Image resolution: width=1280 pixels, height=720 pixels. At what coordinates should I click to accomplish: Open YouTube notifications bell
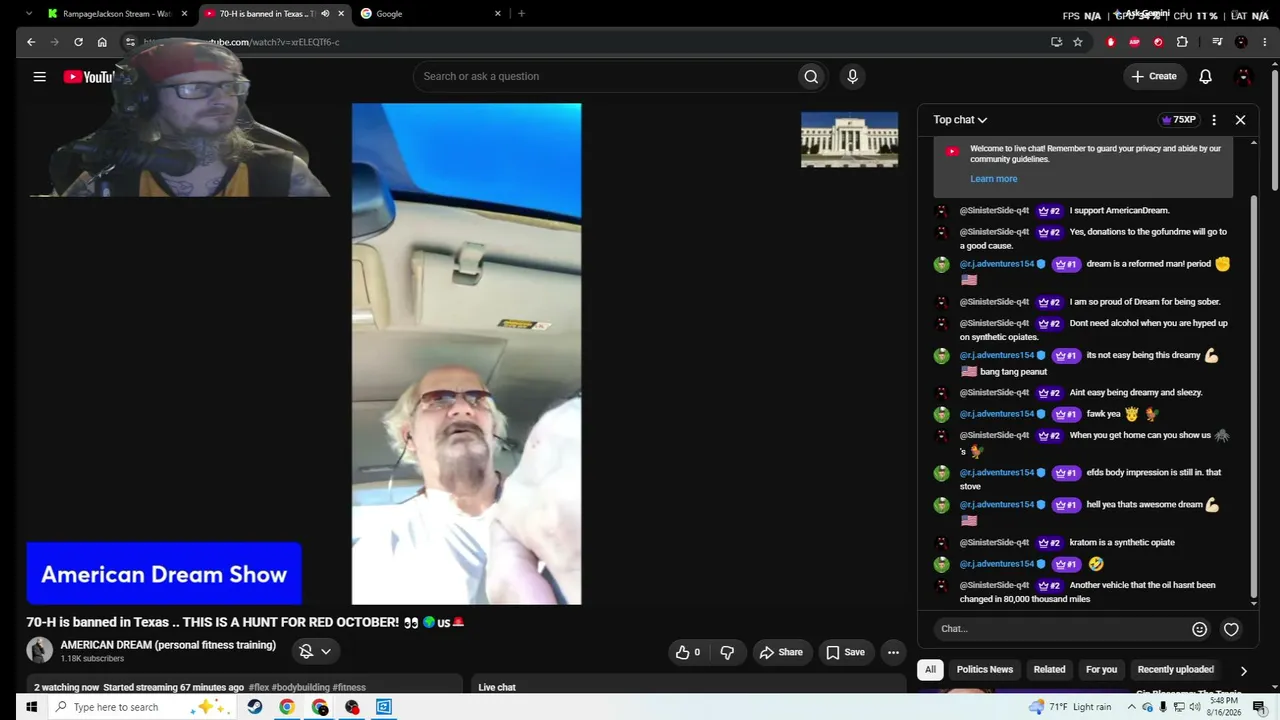pos(1205,76)
